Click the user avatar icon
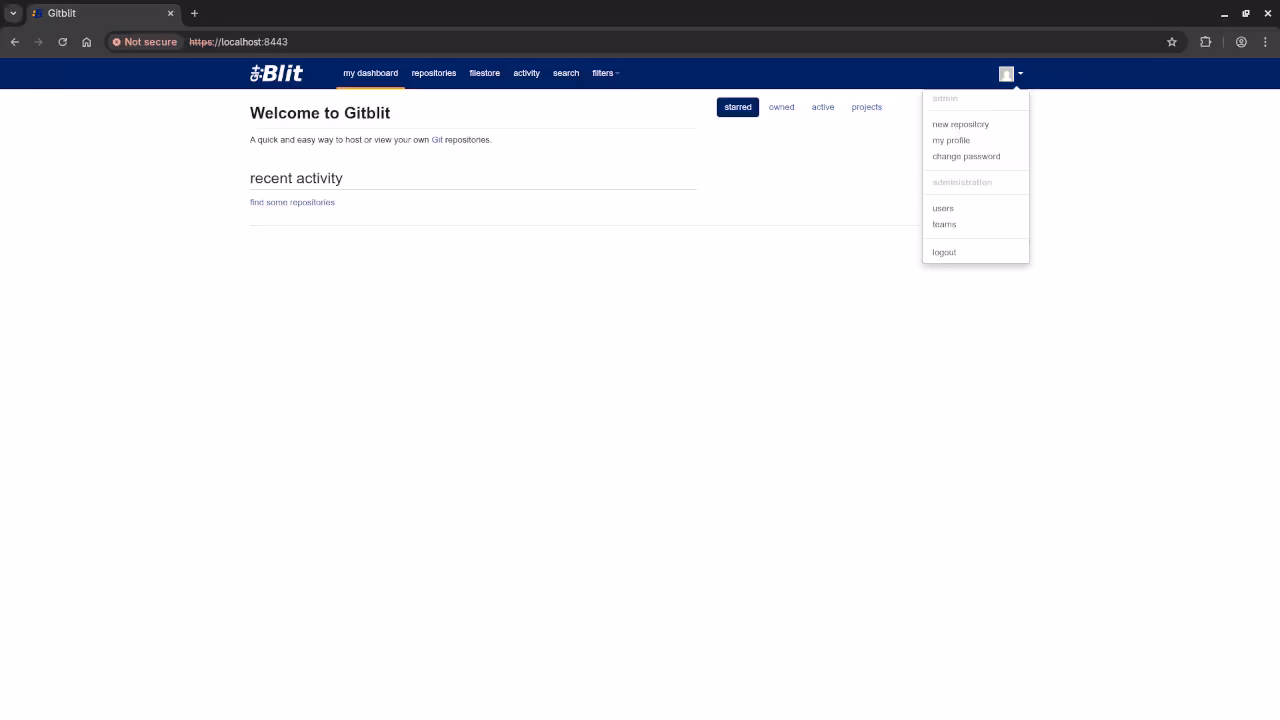The width and height of the screenshot is (1280, 720). [x=1007, y=74]
